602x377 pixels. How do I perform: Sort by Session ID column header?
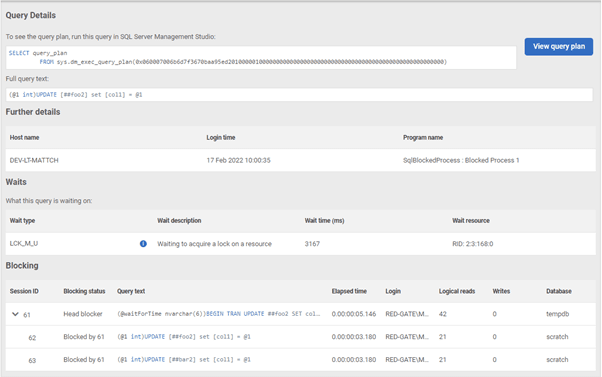[x=24, y=291]
